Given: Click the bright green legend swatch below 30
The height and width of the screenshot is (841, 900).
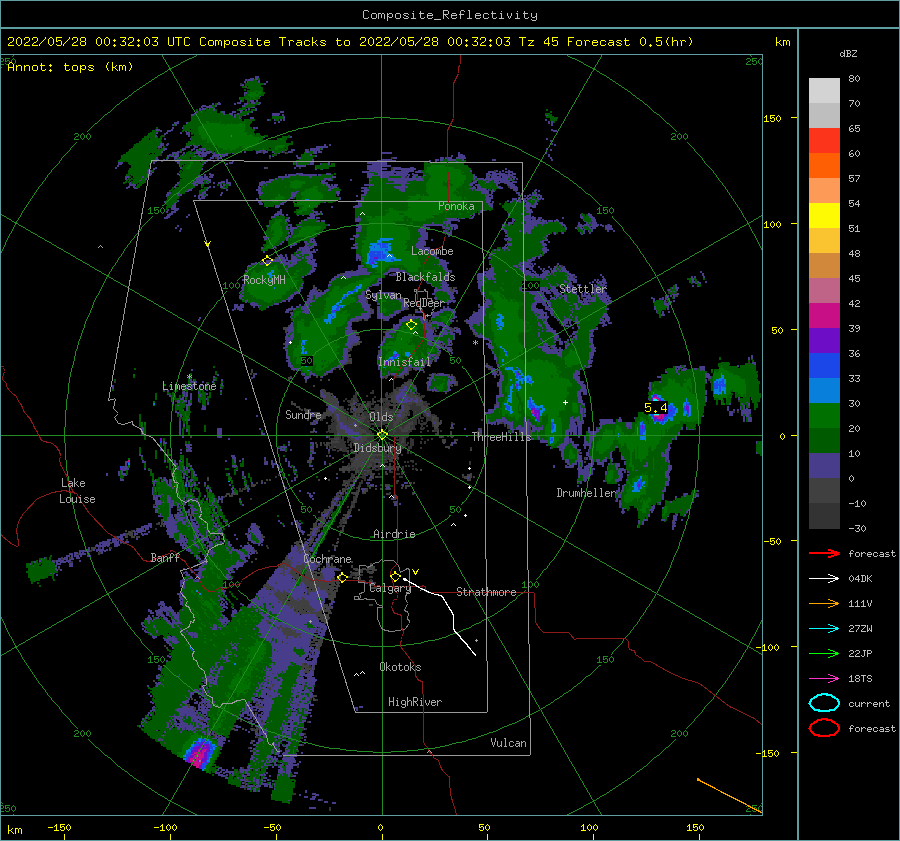Looking at the screenshot, I should tap(824, 416).
